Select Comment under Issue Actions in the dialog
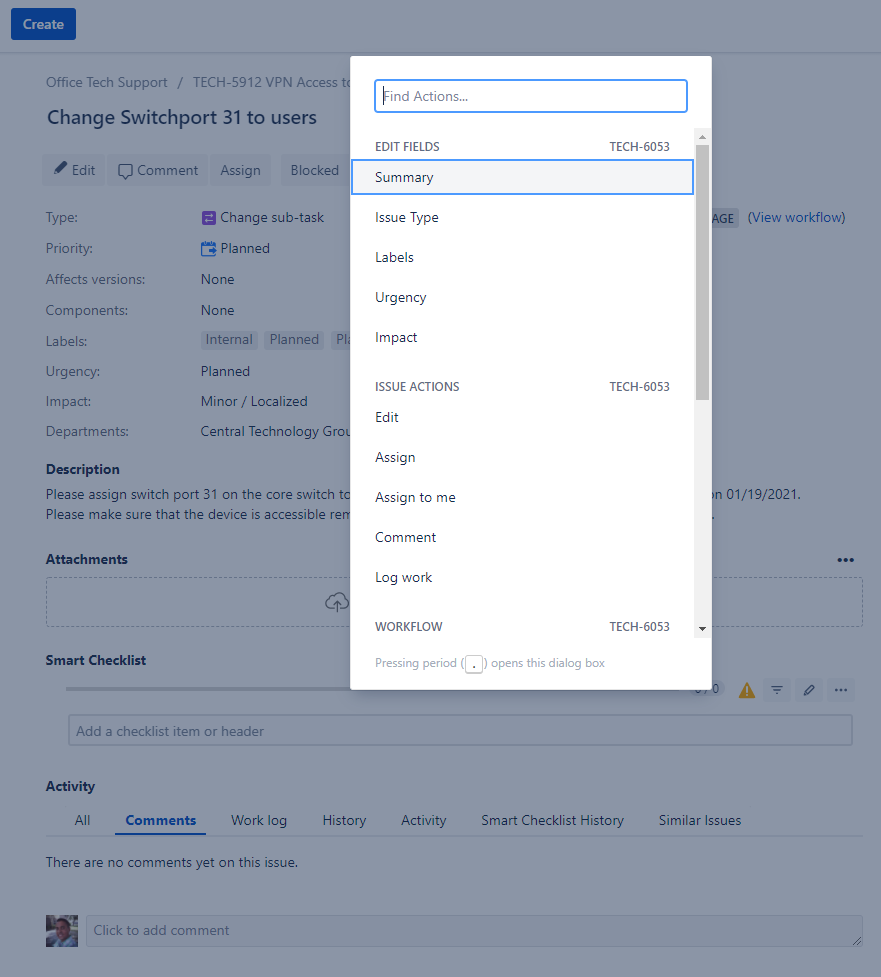Screen dimensions: 881x977 (x=522, y=537)
